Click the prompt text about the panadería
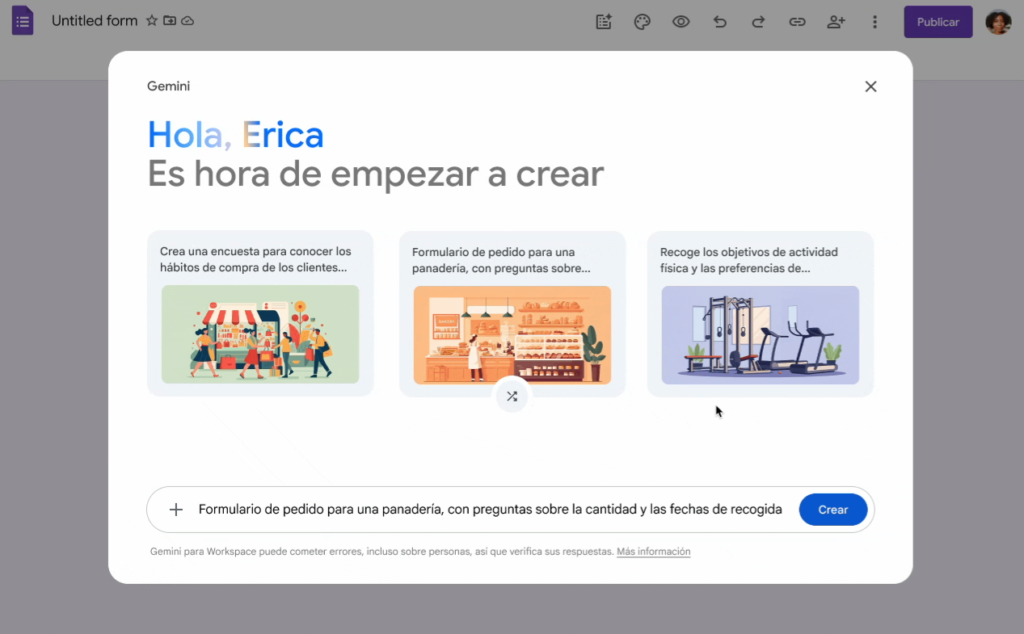 [x=490, y=510]
